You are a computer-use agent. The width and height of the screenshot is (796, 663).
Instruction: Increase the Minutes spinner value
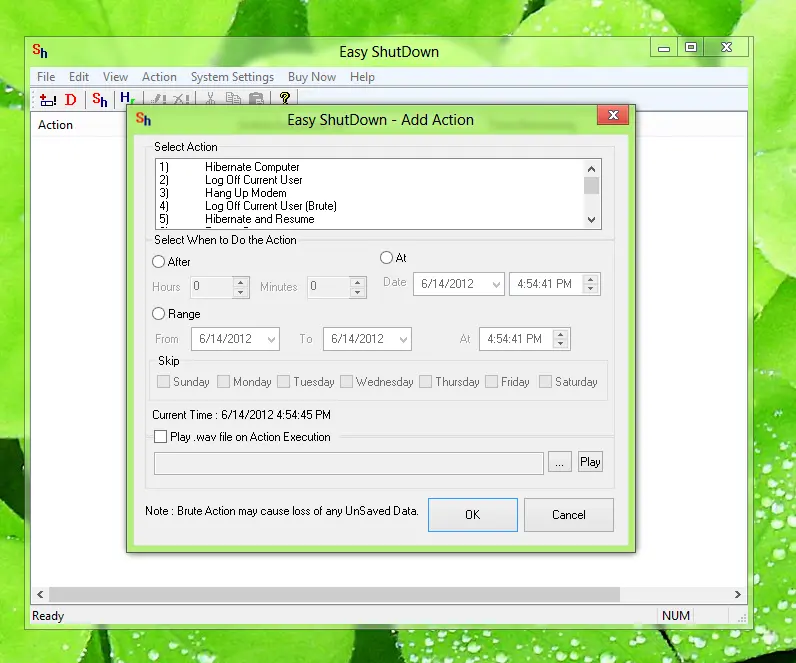click(x=357, y=282)
